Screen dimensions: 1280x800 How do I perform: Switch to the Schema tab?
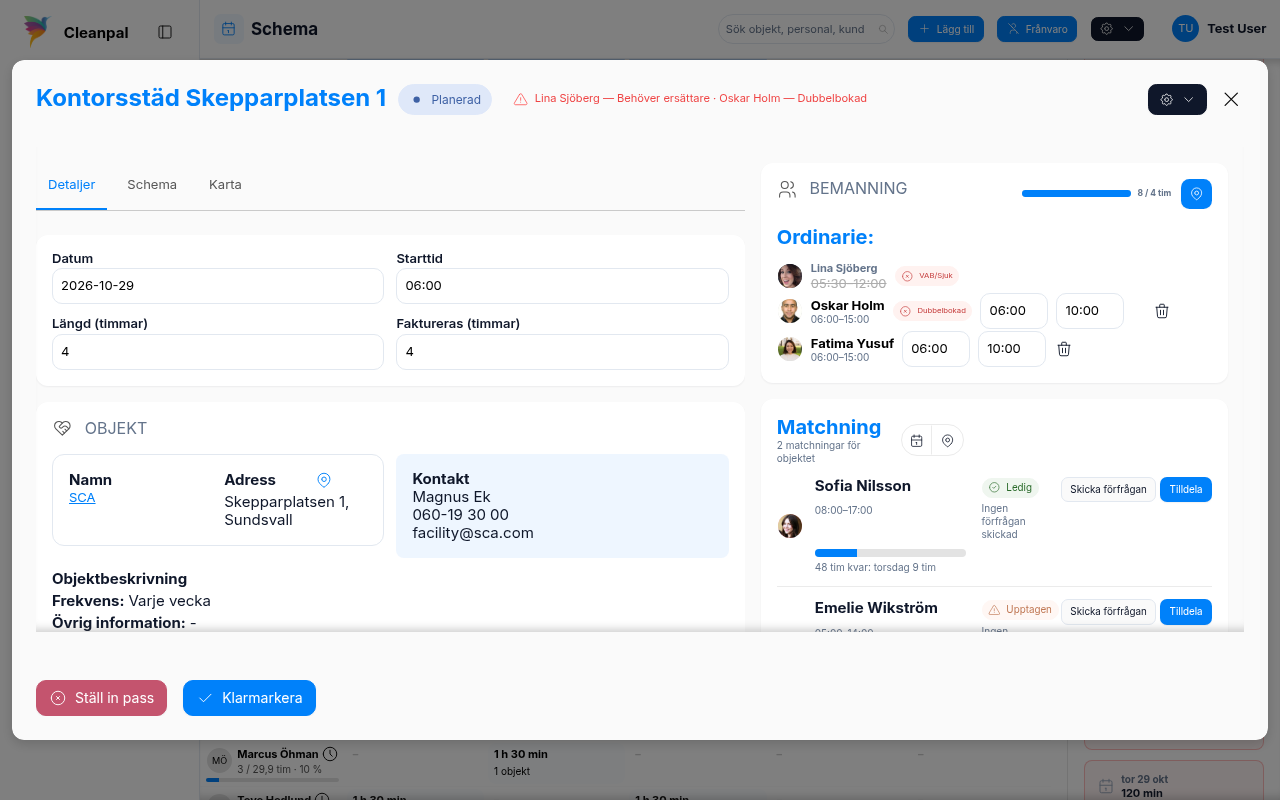coord(152,185)
